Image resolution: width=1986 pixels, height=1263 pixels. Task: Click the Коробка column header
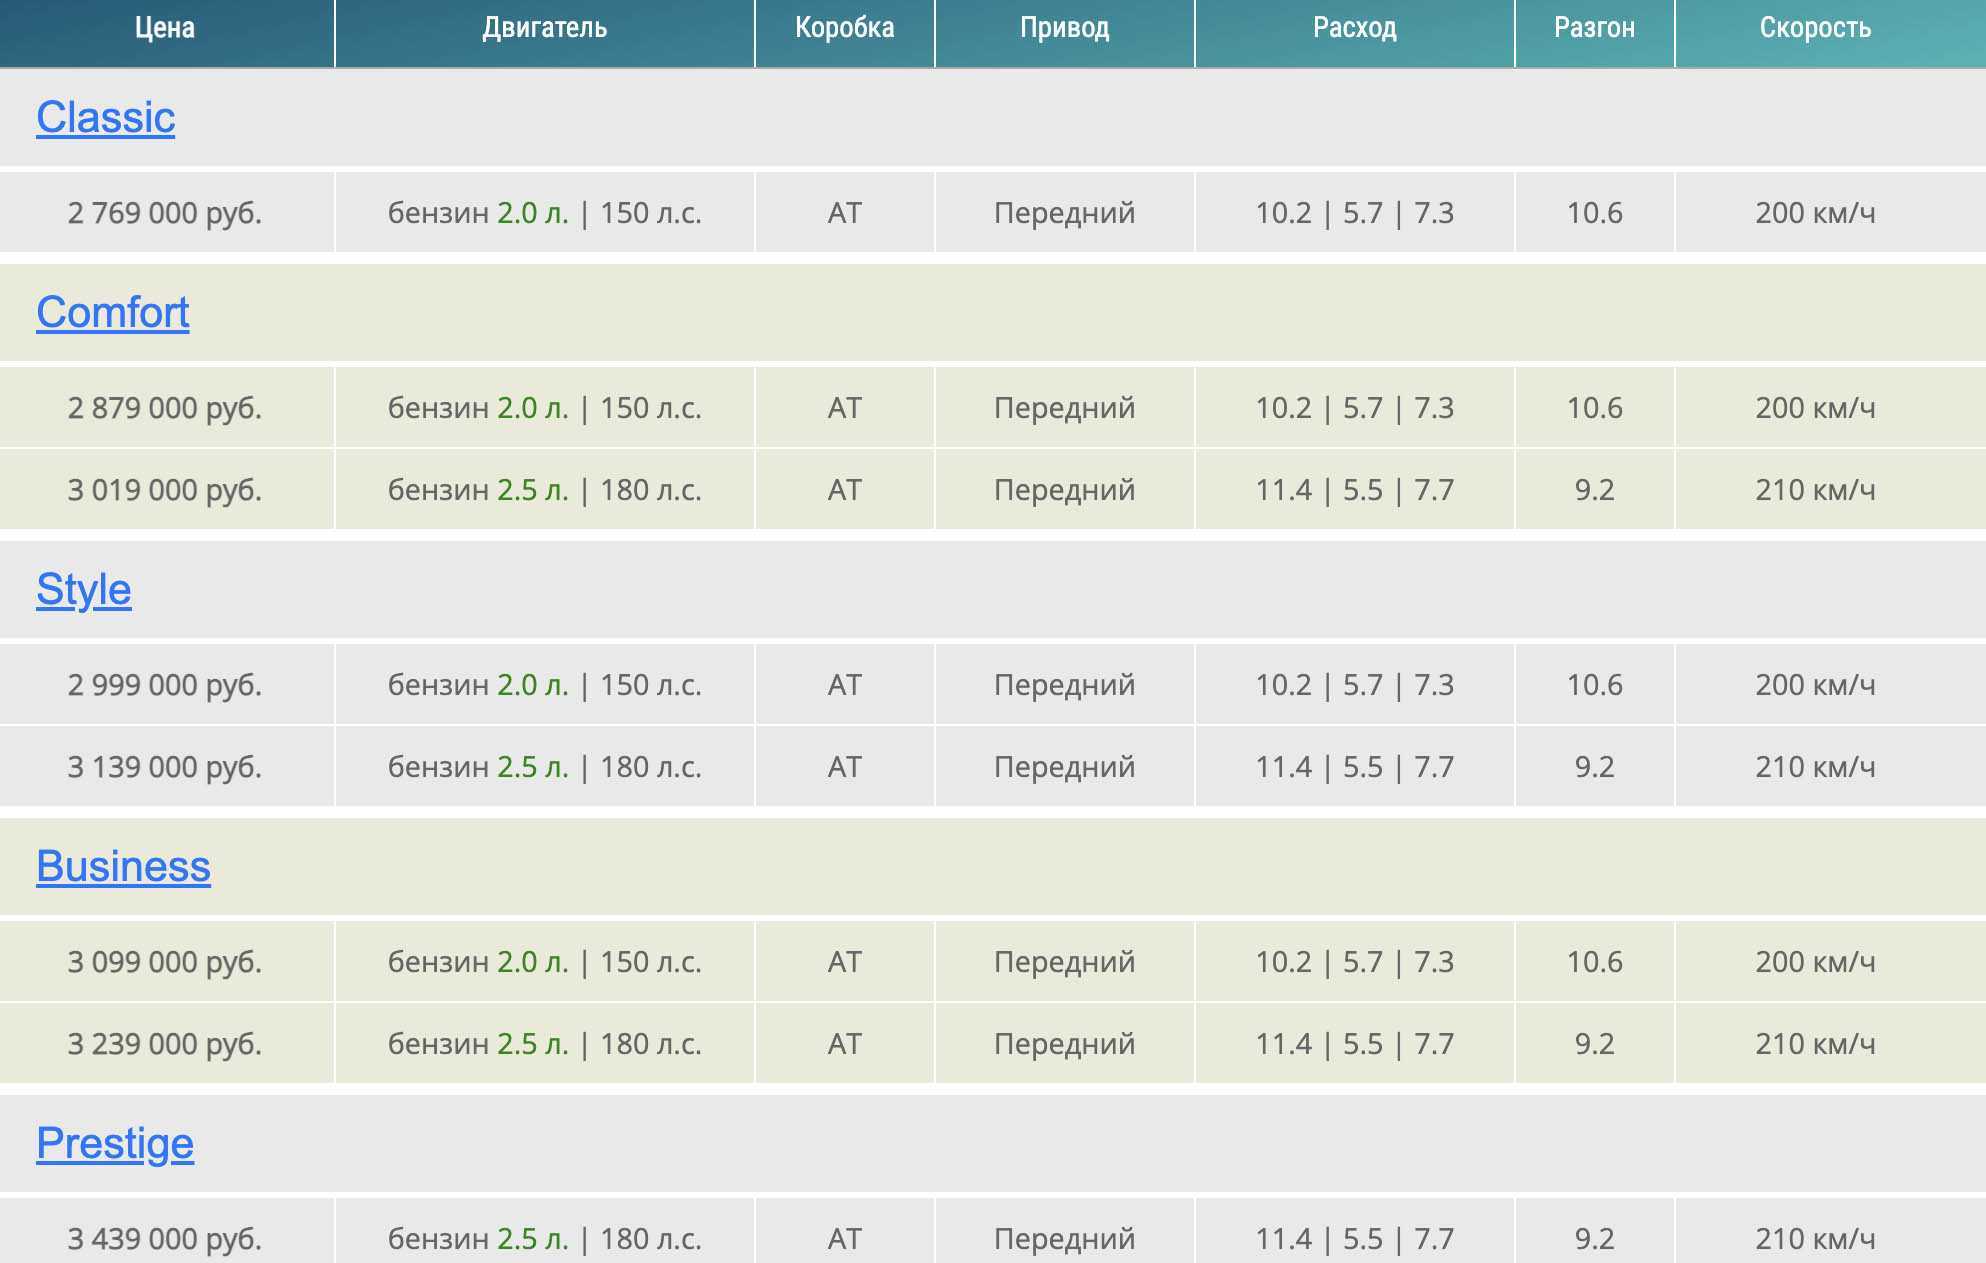845,28
